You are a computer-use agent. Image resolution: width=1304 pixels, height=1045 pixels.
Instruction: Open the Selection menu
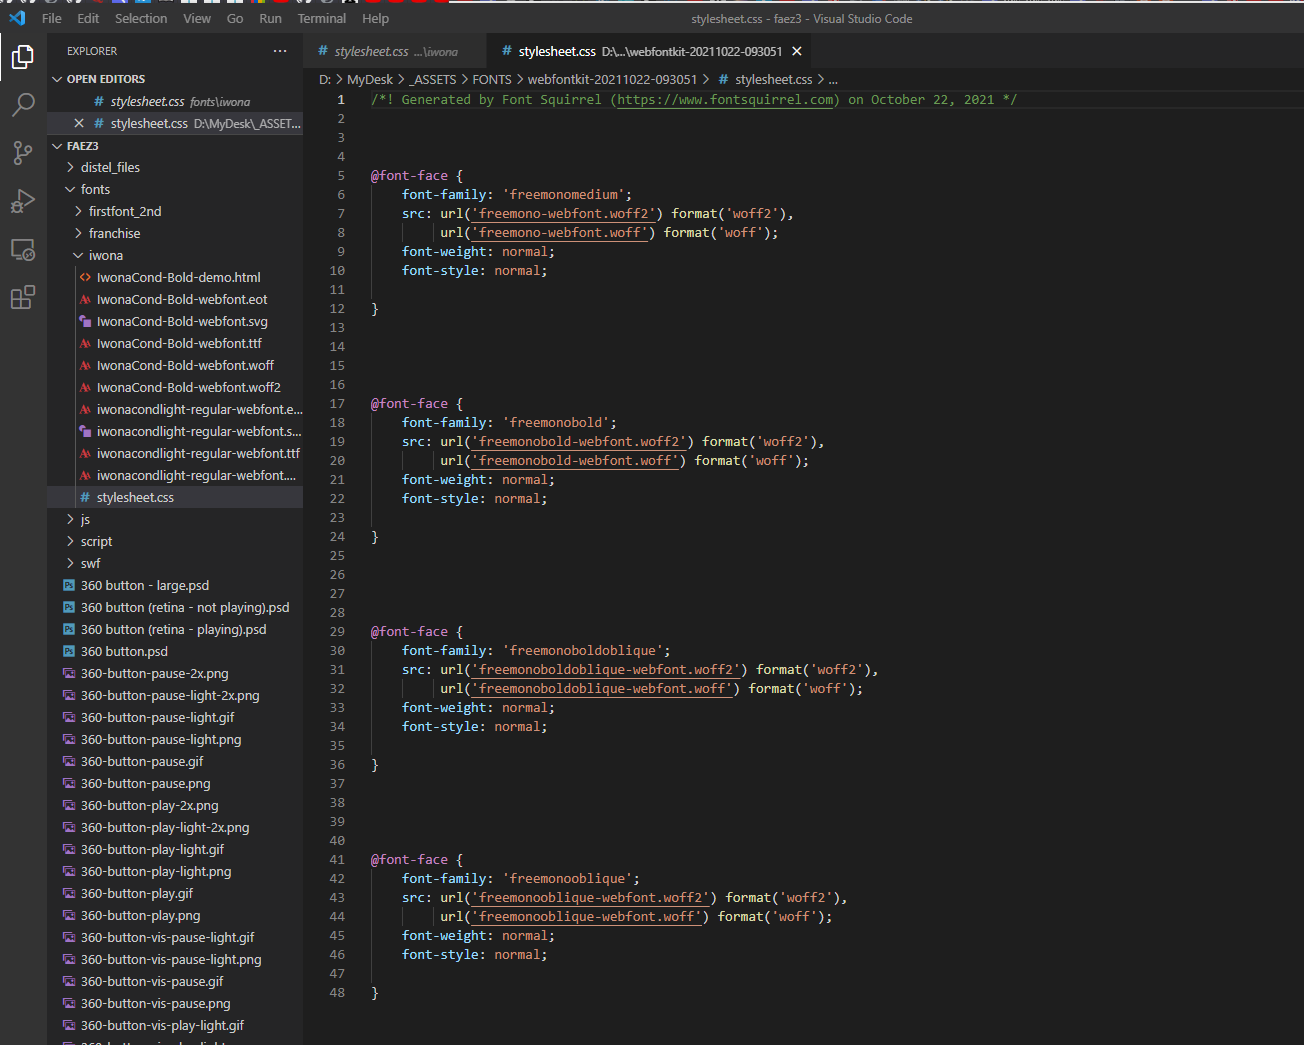(141, 18)
